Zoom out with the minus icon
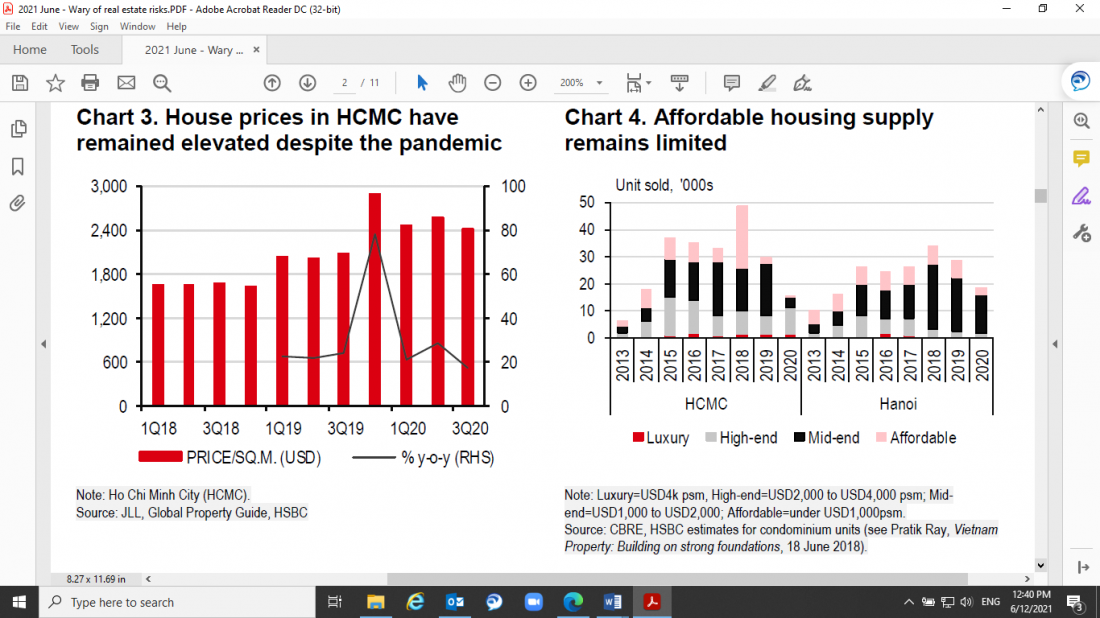Screen dimensions: 1100x618 [x=492, y=83]
